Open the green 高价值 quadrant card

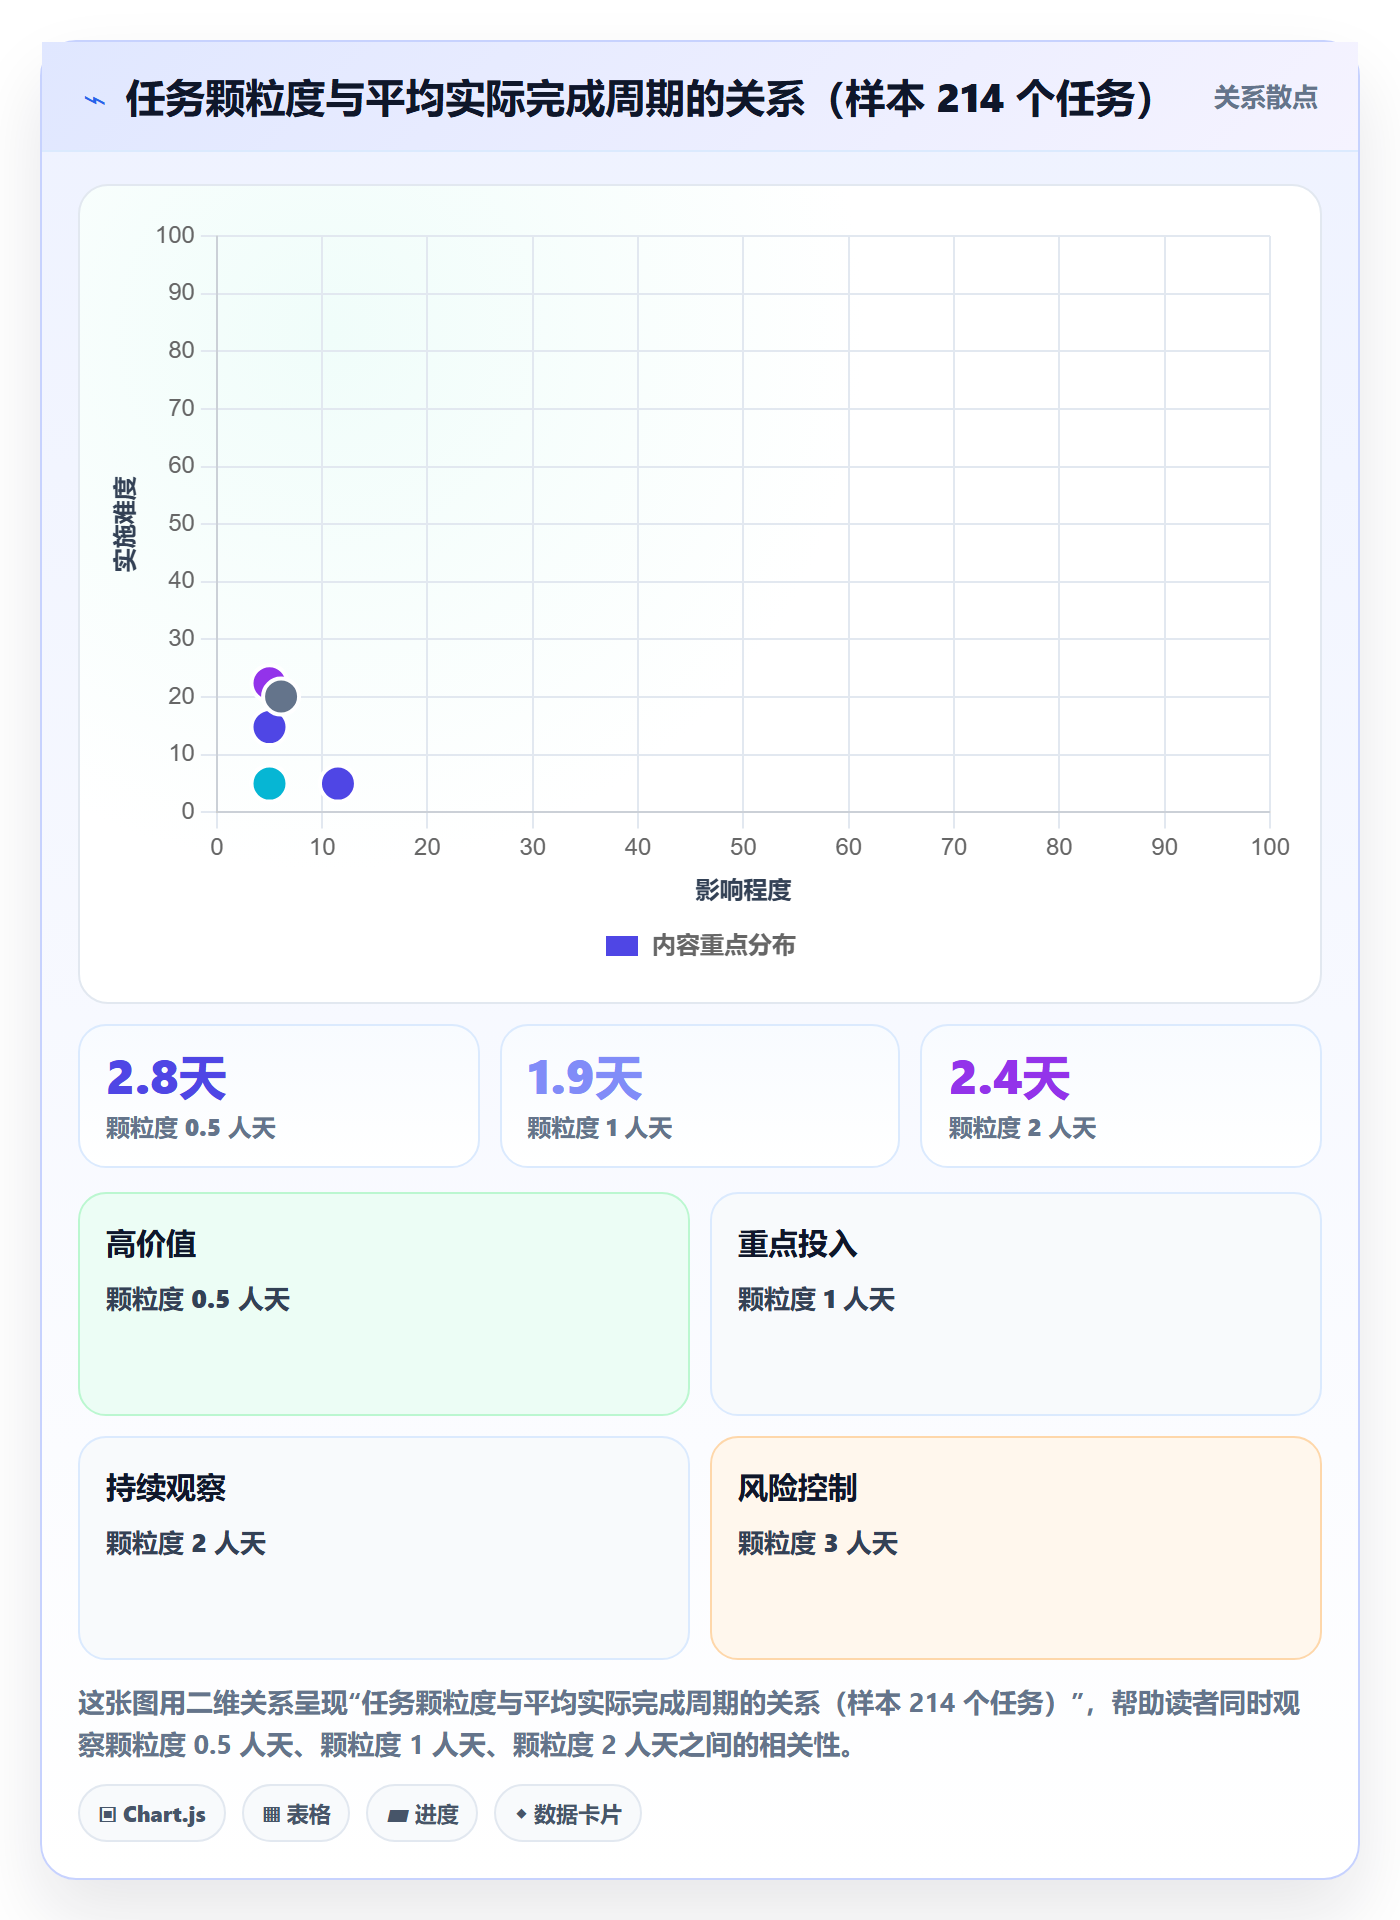[x=384, y=1304]
